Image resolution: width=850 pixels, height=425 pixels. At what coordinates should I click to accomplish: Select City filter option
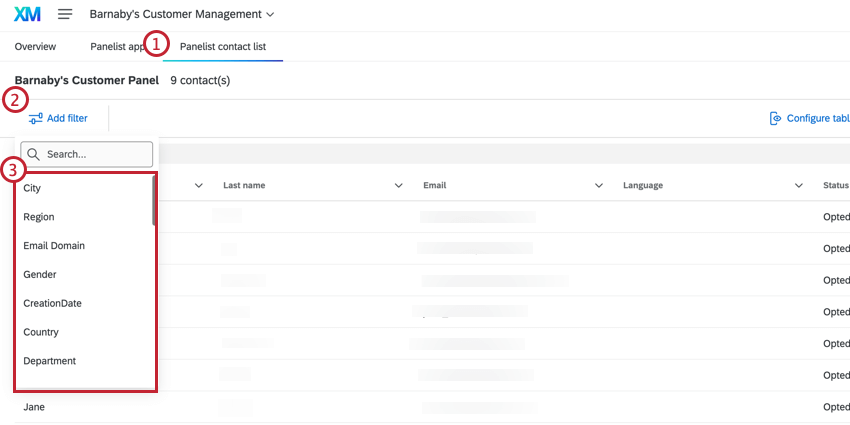pyautogui.click(x=84, y=188)
